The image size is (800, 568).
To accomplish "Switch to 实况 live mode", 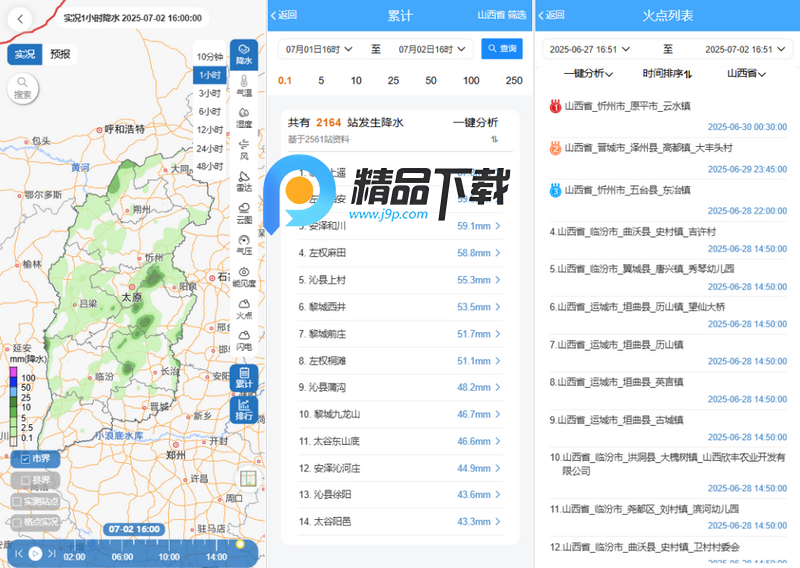I will [x=24, y=54].
